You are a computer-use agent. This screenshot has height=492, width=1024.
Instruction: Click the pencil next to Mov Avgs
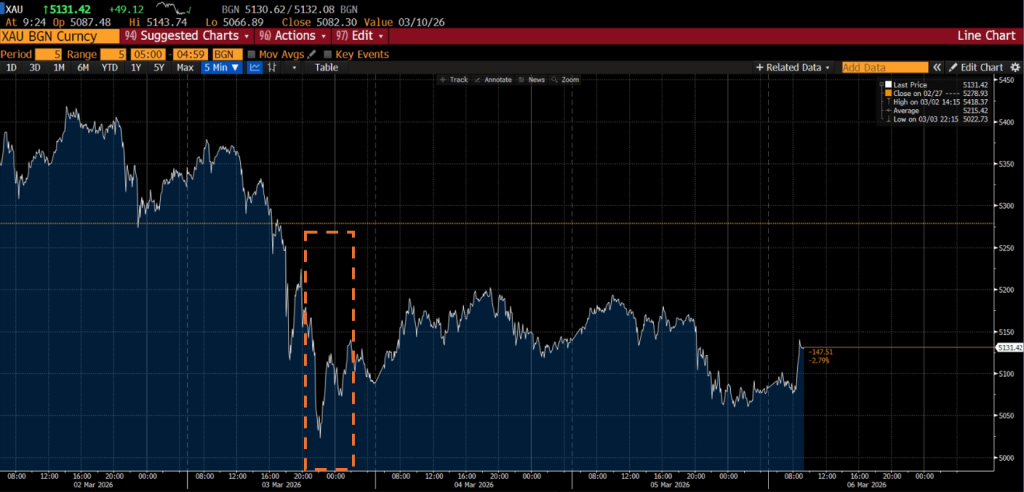(x=311, y=54)
